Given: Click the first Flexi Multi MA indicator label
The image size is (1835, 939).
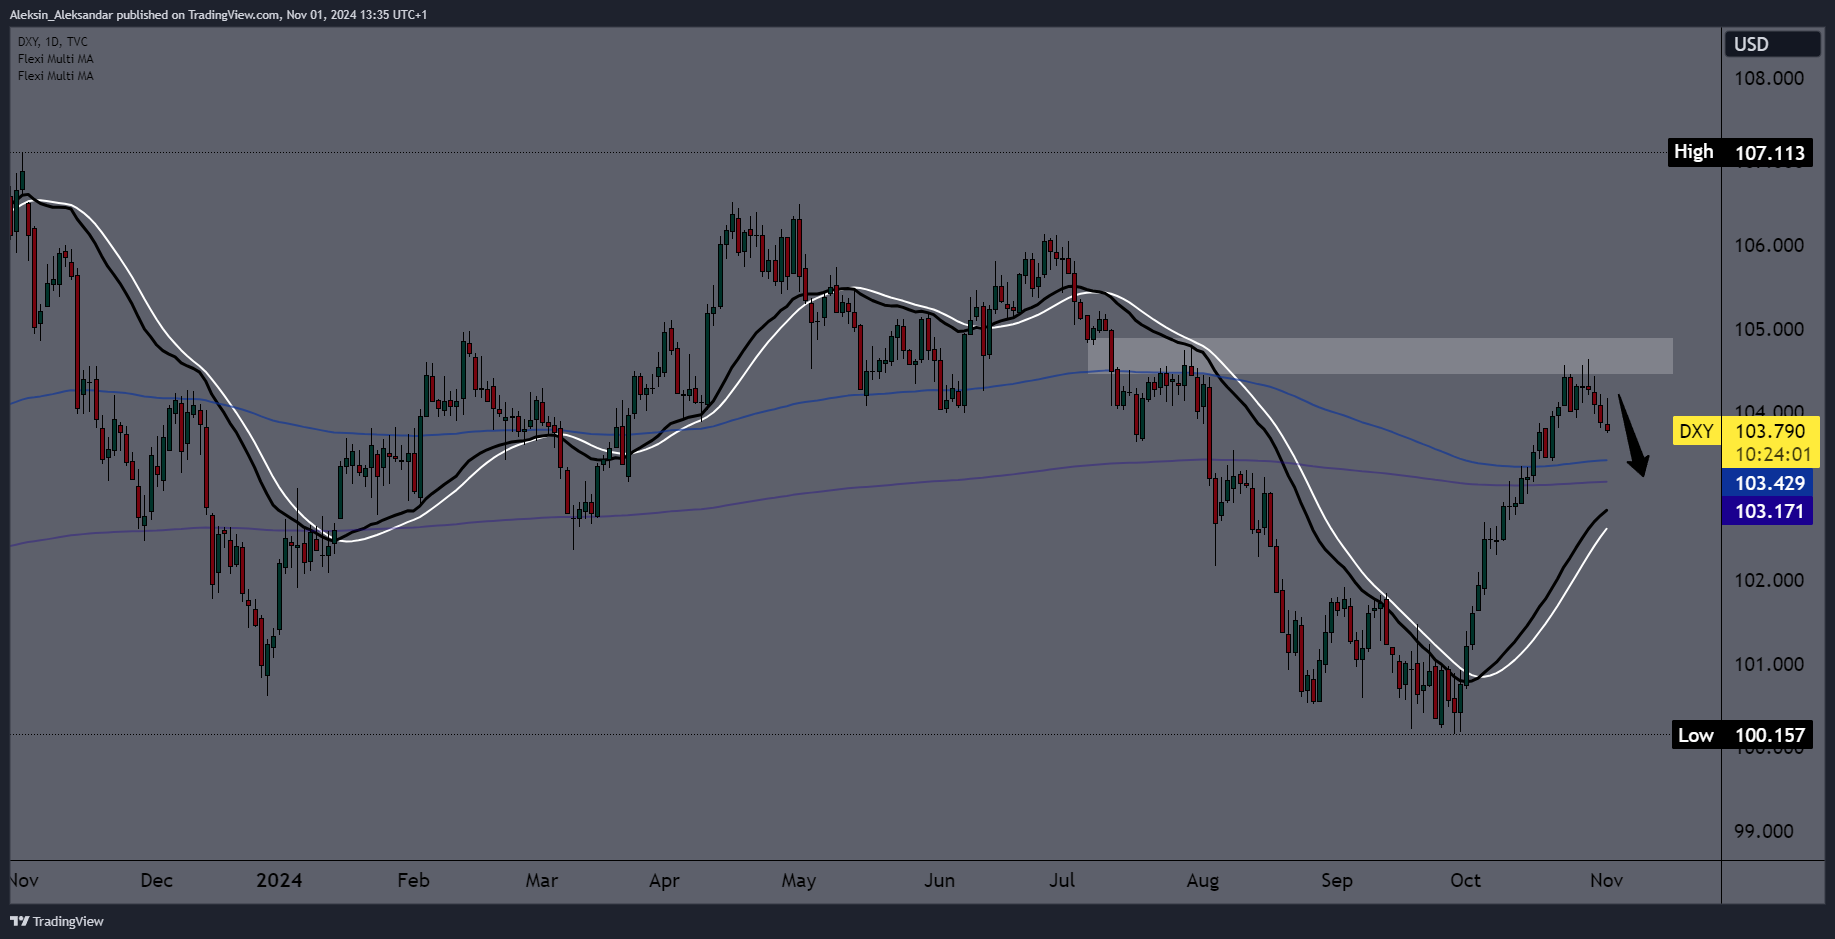Looking at the screenshot, I should click(x=56, y=59).
